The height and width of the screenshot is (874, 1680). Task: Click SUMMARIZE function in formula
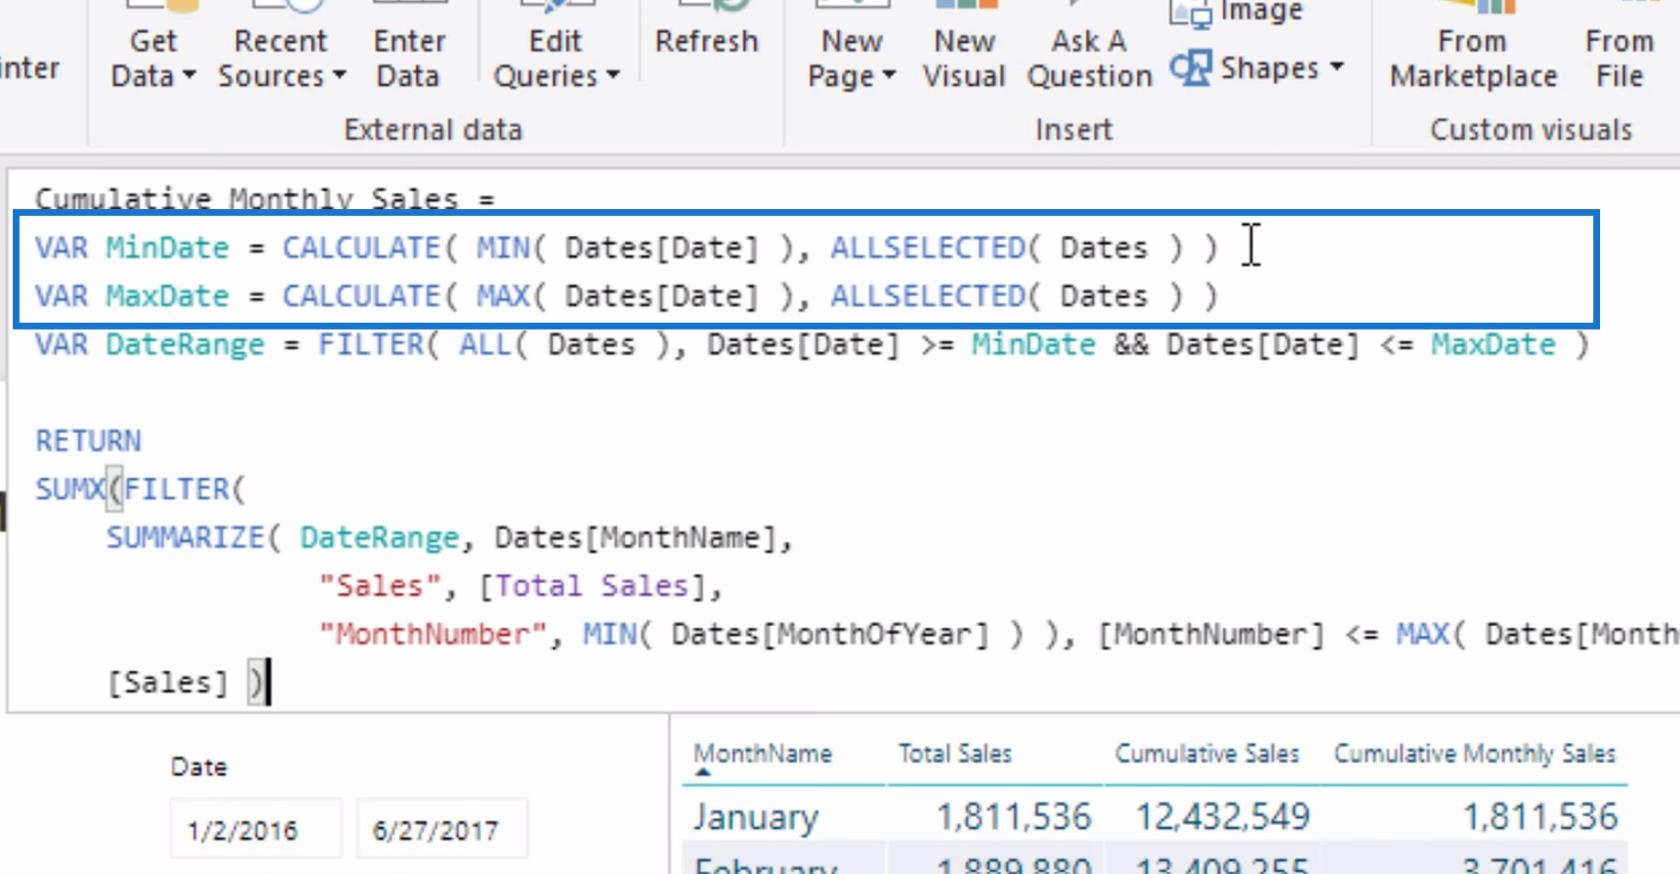pos(185,538)
